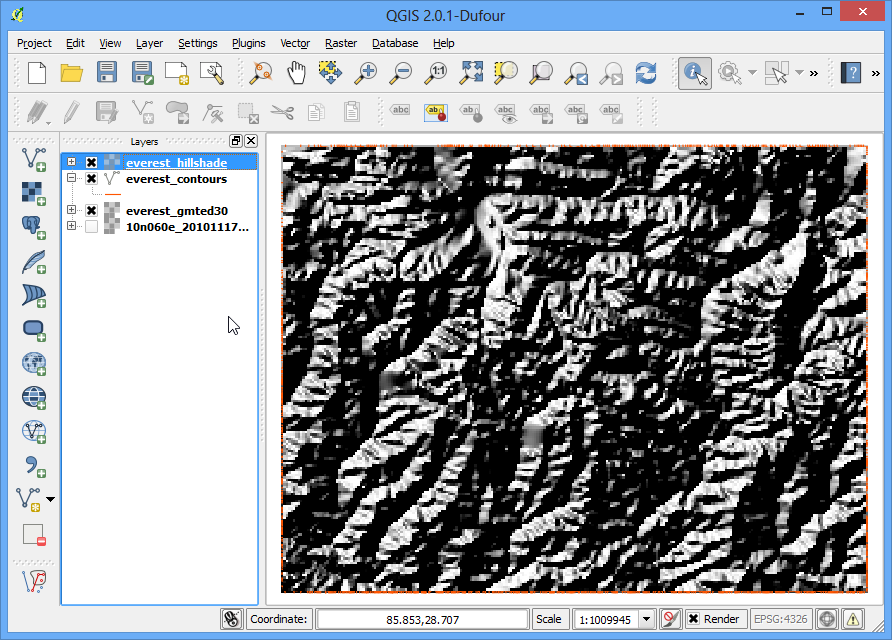Screen dimensions: 892x640
Task: Click the Remove Layer icon
Action: coord(34,534)
